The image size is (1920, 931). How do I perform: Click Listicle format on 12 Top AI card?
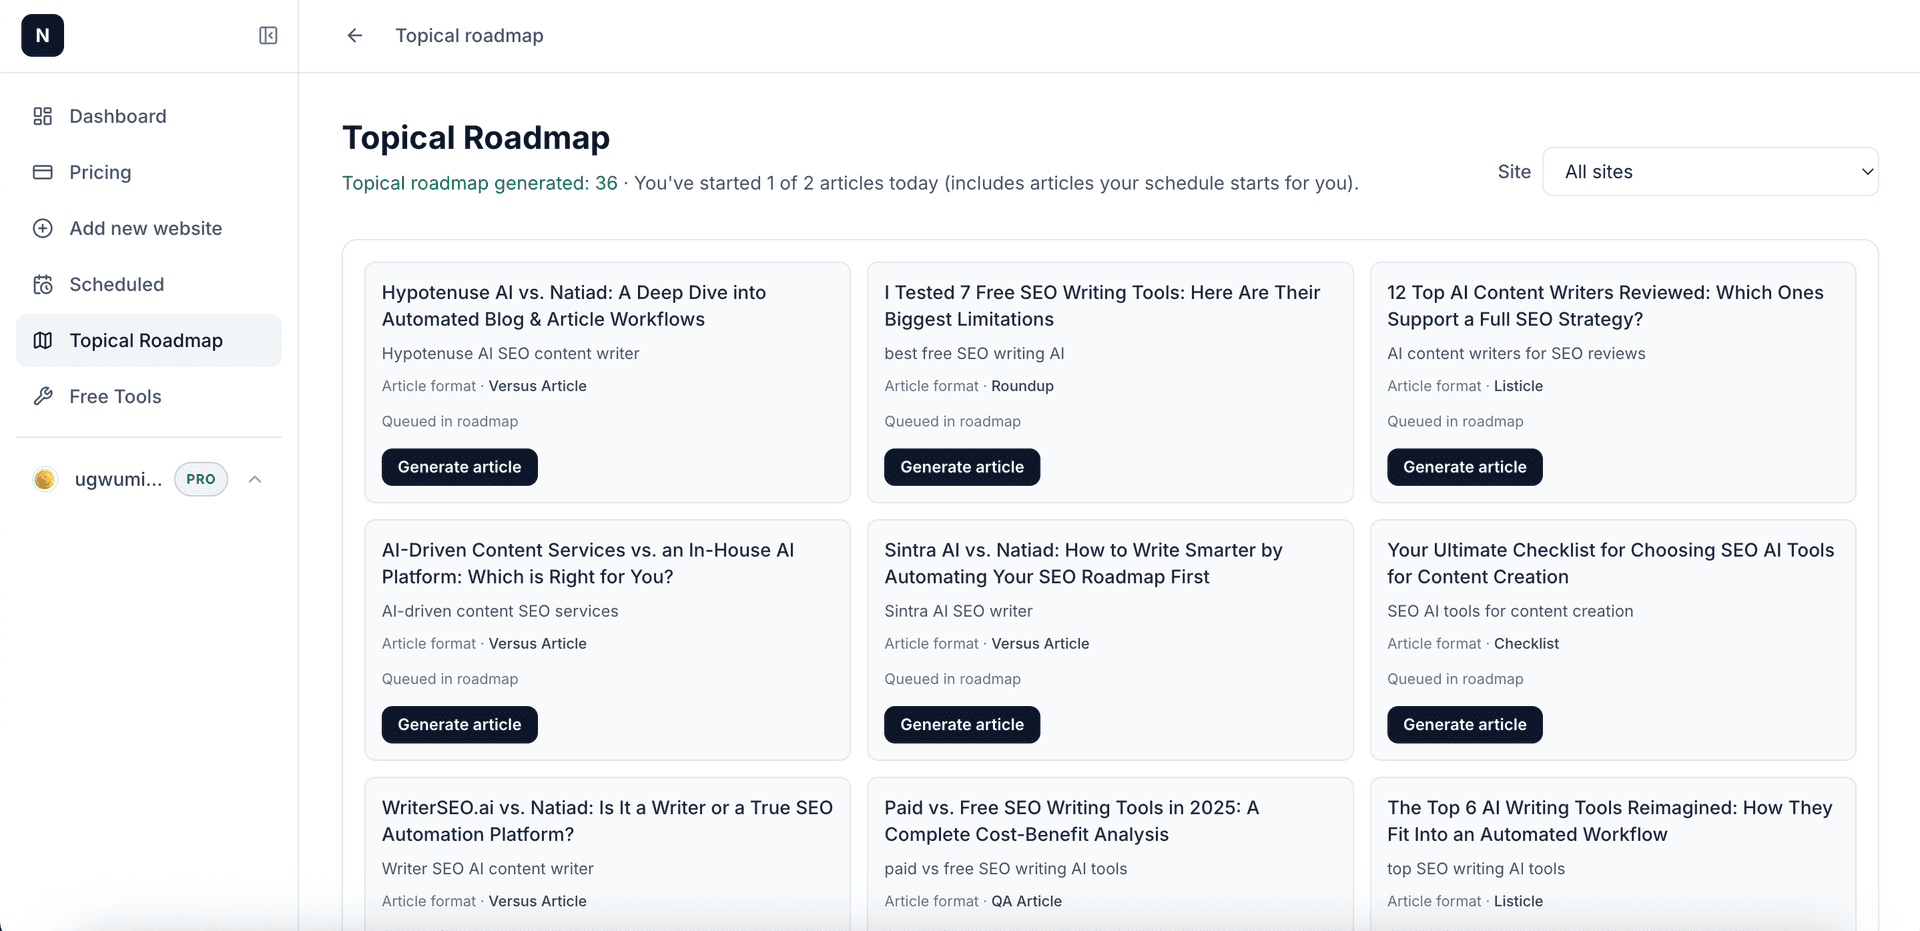pos(1518,386)
